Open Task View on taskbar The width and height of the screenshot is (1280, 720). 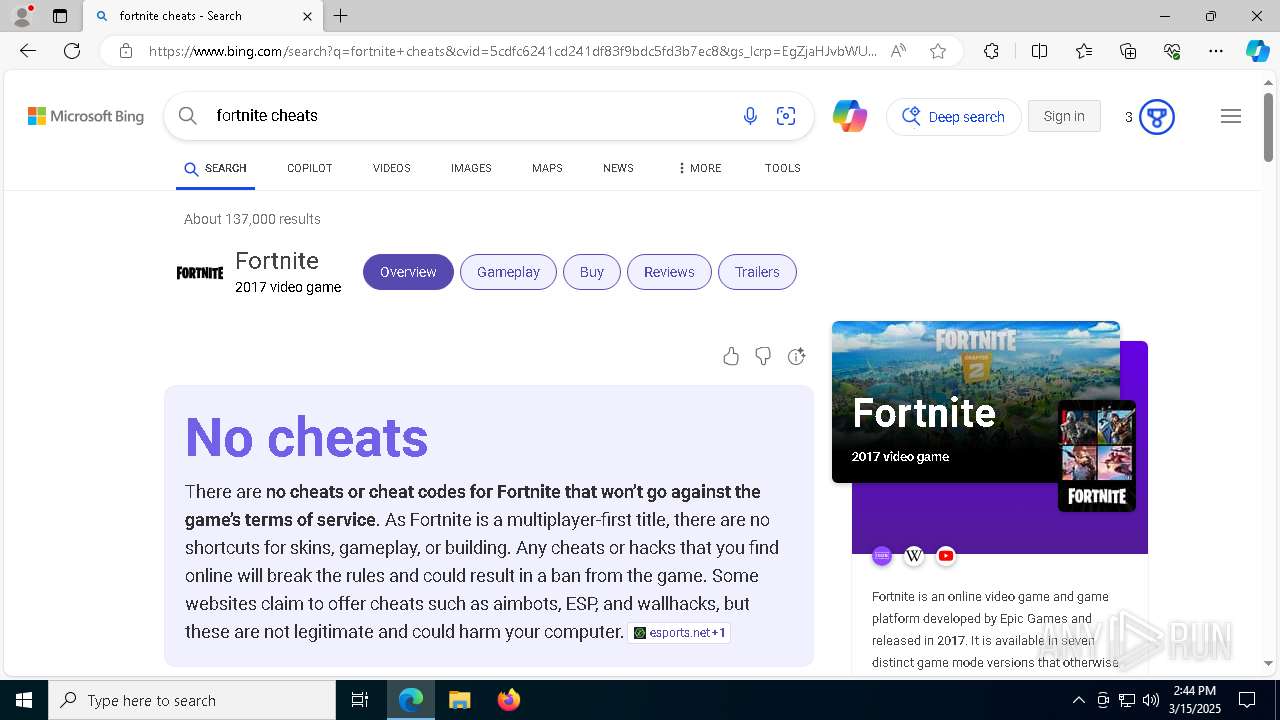(x=360, y=700)
